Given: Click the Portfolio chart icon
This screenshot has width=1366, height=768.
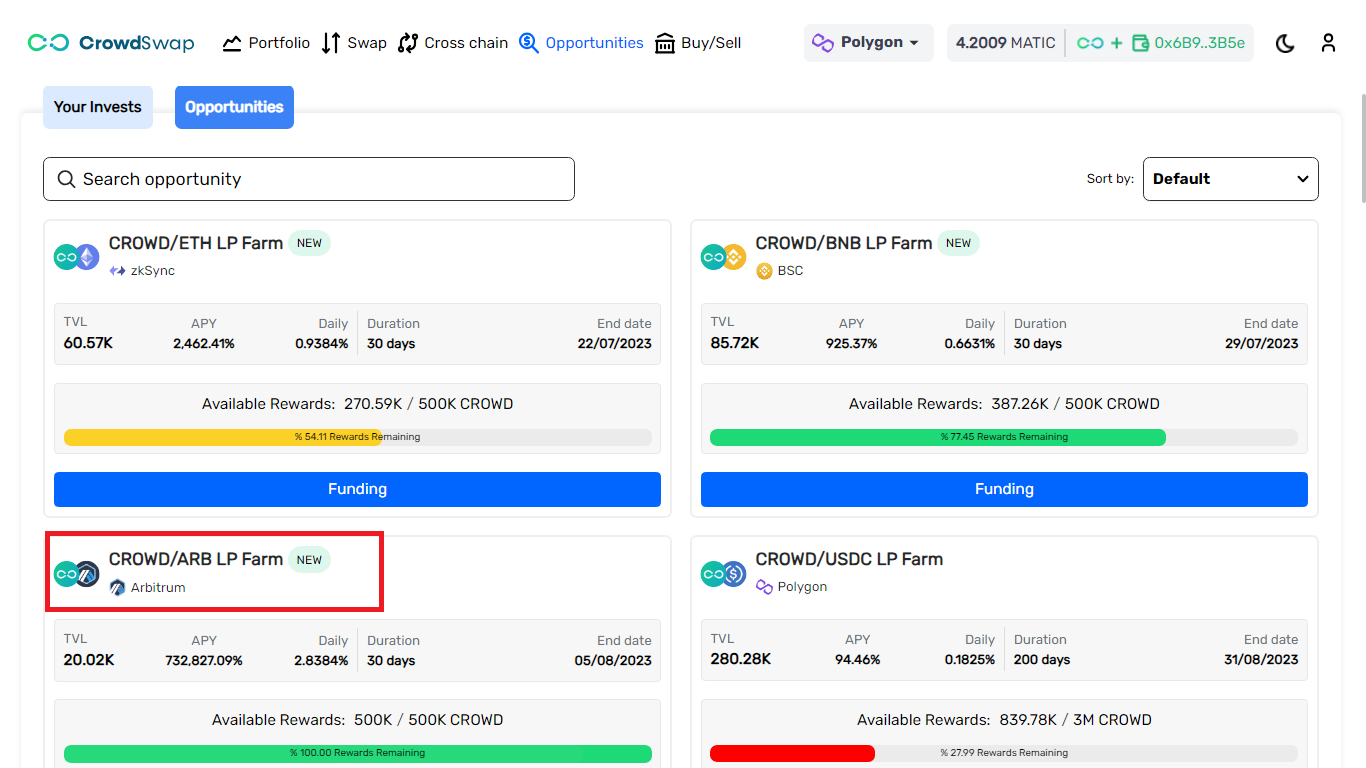Looking at the screenshot, I should coord(232,43).
